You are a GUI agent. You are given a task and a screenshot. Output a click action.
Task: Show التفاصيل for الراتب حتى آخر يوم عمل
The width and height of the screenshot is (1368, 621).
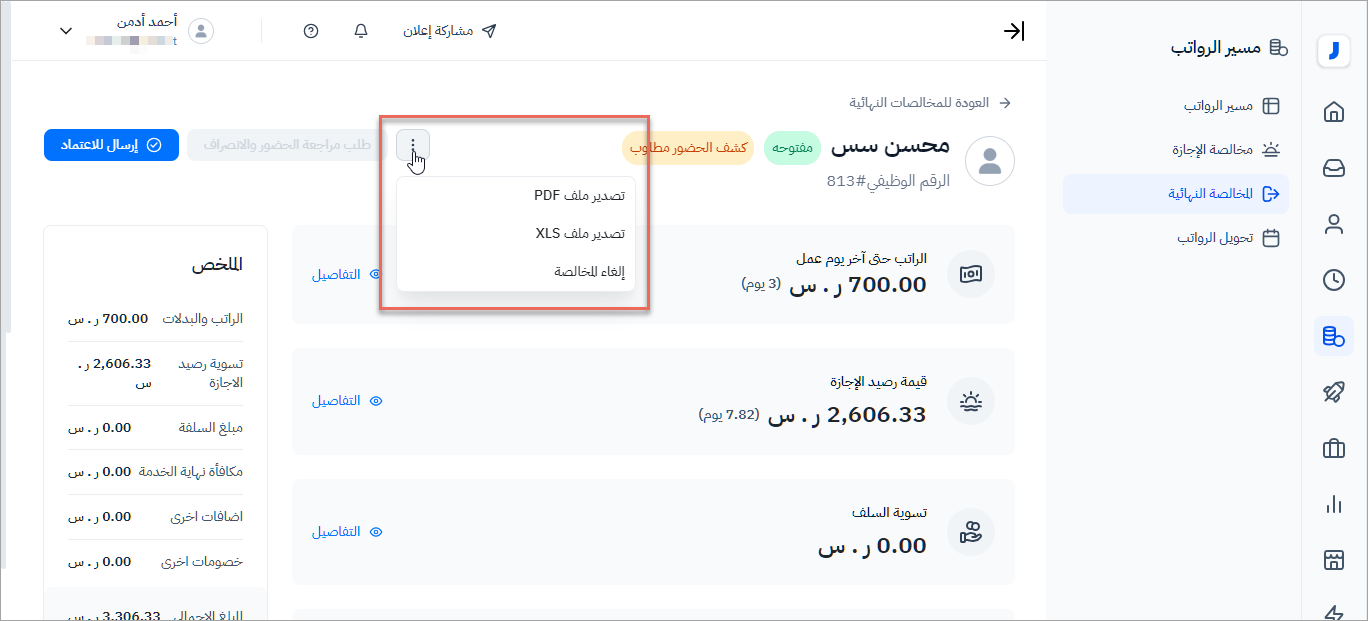click(x=346, y=274)
